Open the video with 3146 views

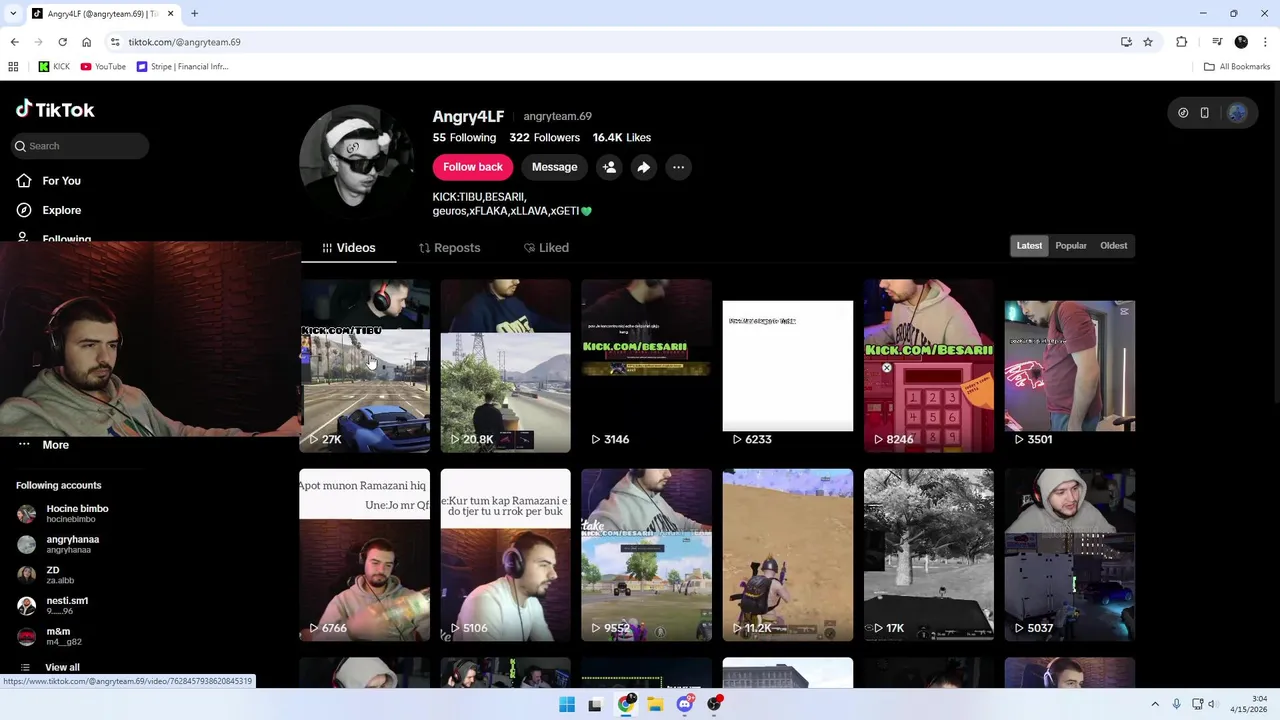(x=647, y=366)
